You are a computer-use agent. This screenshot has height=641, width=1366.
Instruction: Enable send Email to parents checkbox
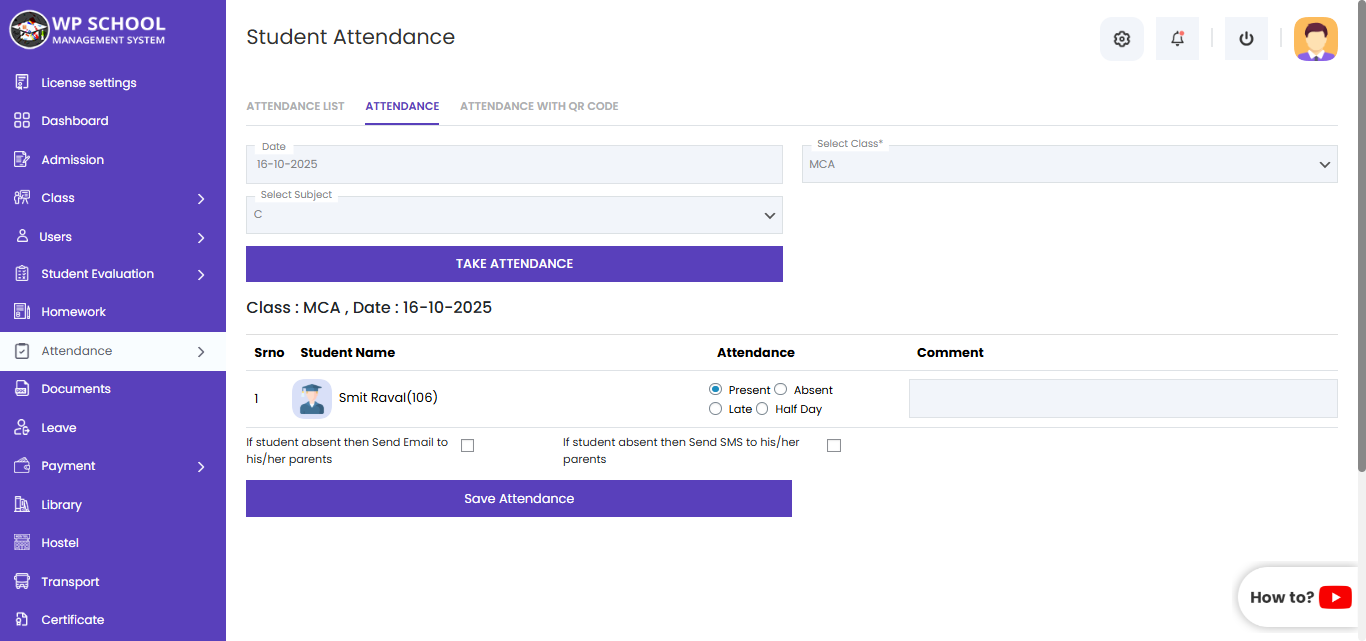pyautogui.click(x=467, y=446)
